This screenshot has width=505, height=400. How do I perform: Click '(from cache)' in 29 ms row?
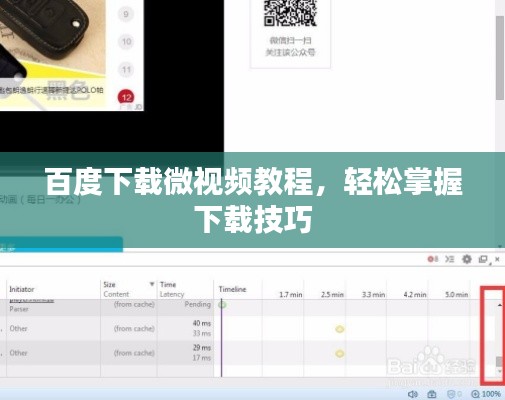click(134, 353)
